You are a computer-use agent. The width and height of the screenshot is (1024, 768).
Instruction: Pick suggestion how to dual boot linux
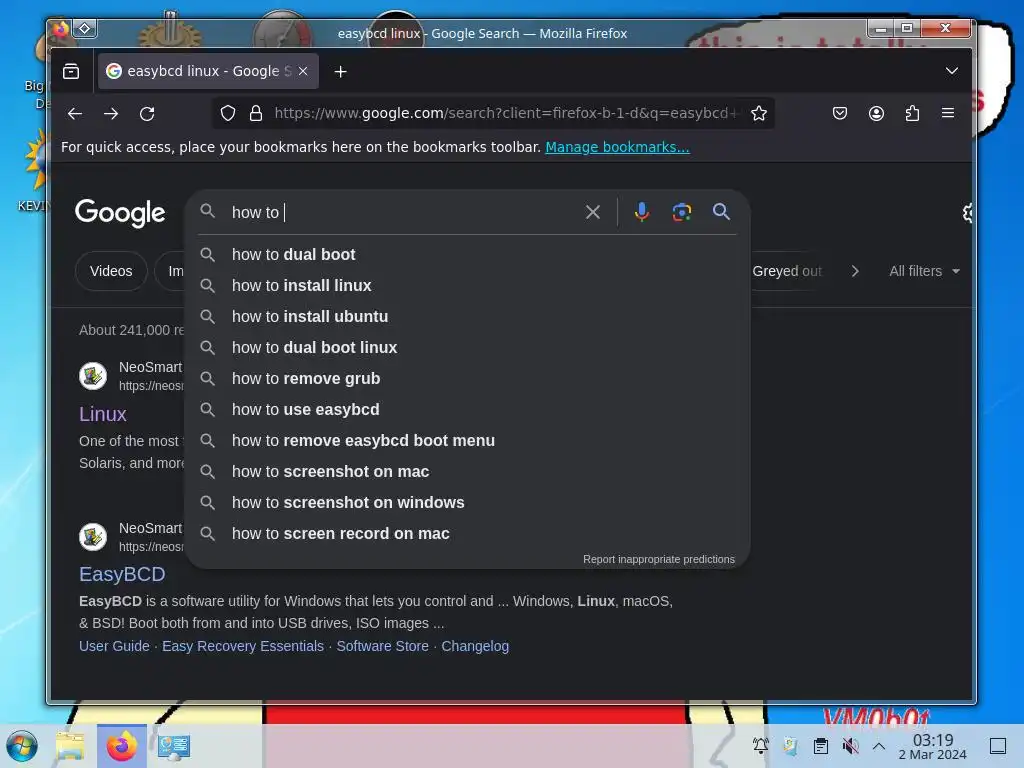(x=468, y=347)
